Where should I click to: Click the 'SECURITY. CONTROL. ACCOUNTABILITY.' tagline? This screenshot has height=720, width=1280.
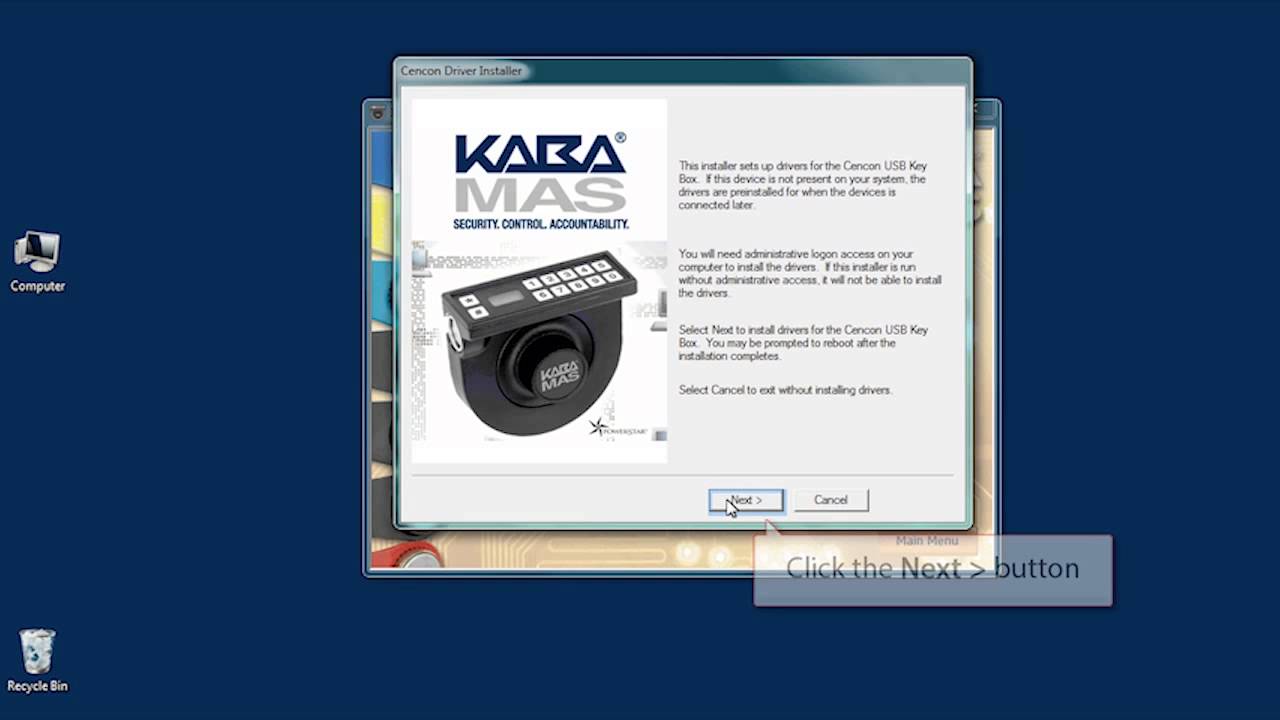(x=541, y=224)
